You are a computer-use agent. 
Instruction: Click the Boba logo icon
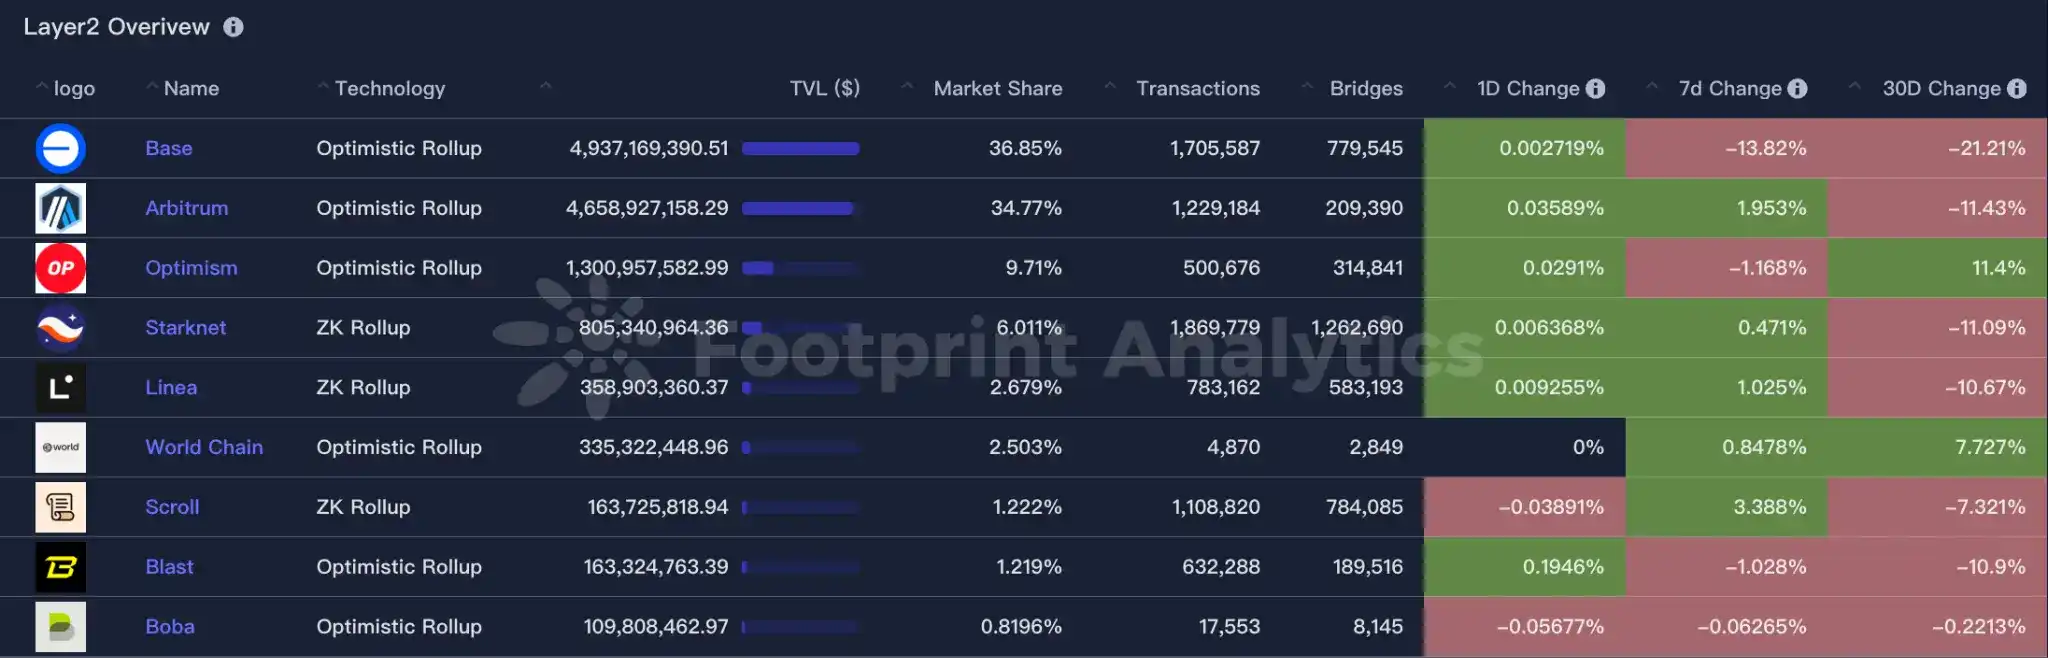coord(60,627)
